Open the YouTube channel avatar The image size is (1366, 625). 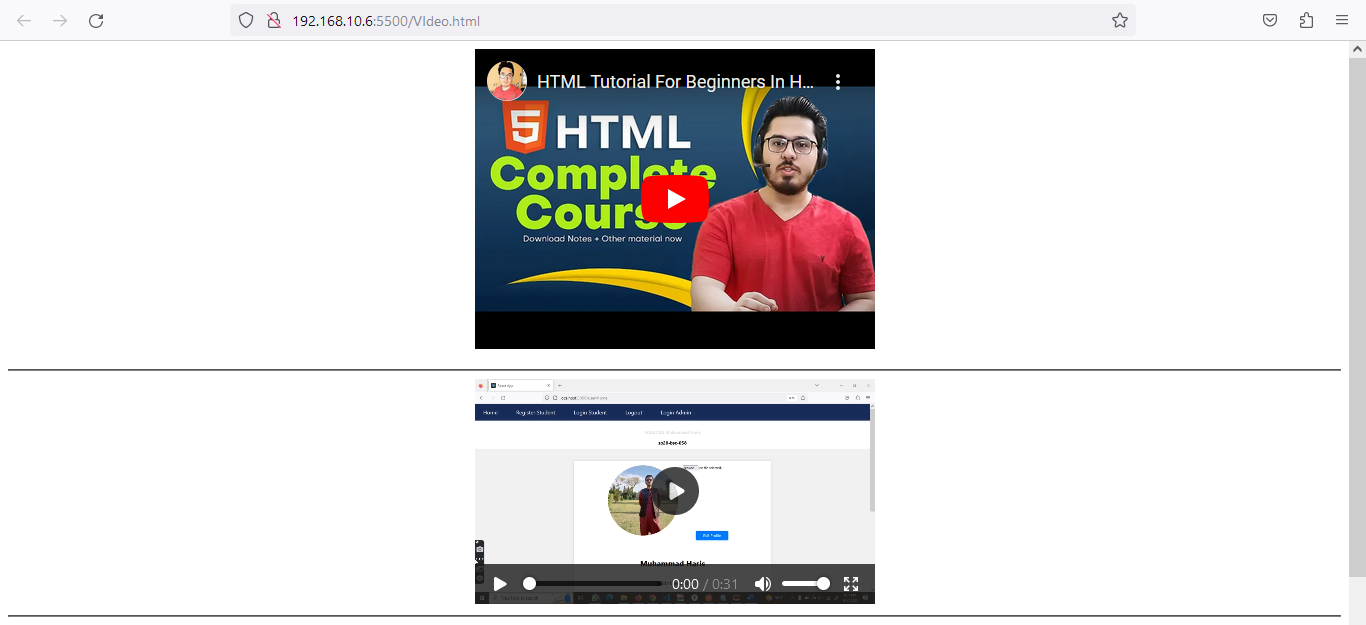pyautogui.click(x=507, y=81)
